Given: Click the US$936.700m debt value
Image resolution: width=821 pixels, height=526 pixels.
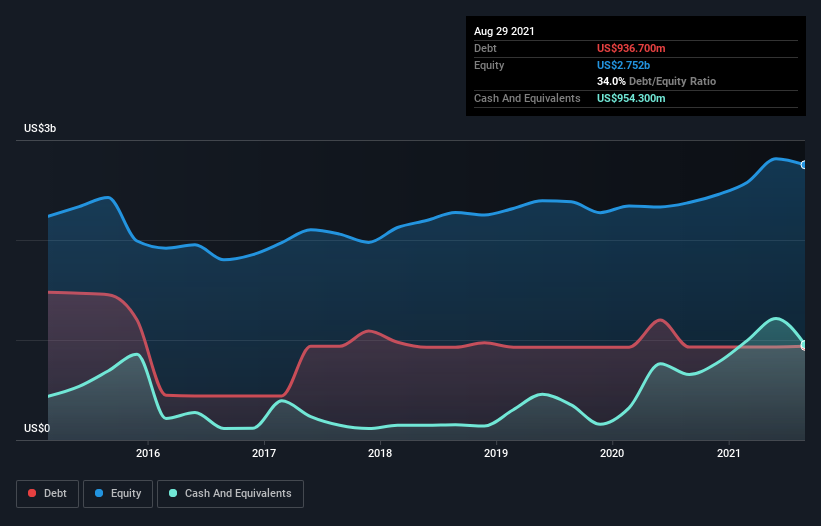Looking at the screenshot, I should pyautogui.click(x=631, y=48).
